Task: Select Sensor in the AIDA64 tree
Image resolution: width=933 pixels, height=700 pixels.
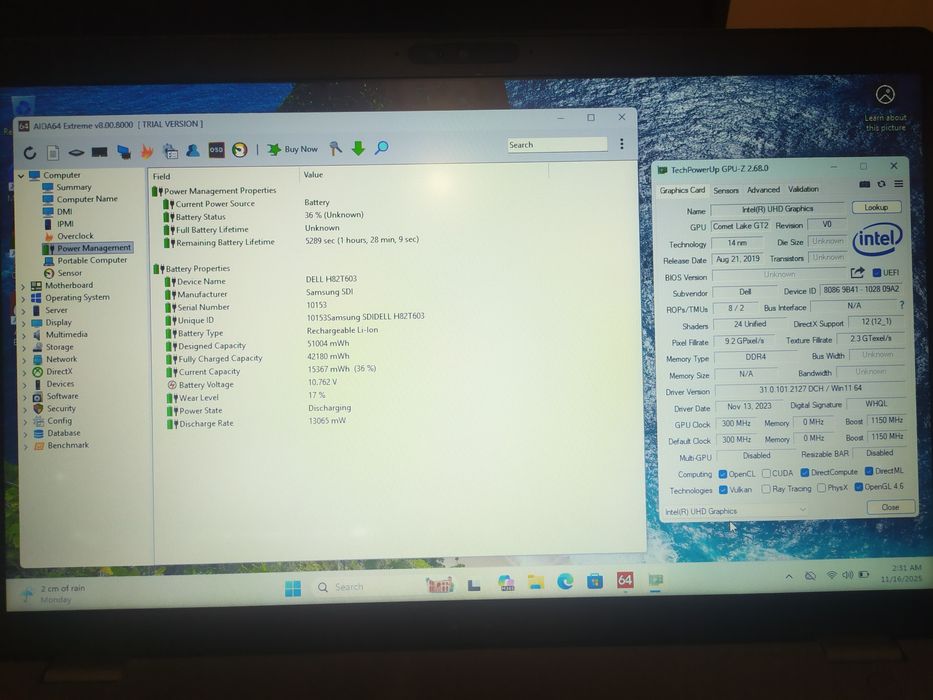Action: [x=70, y=273]
